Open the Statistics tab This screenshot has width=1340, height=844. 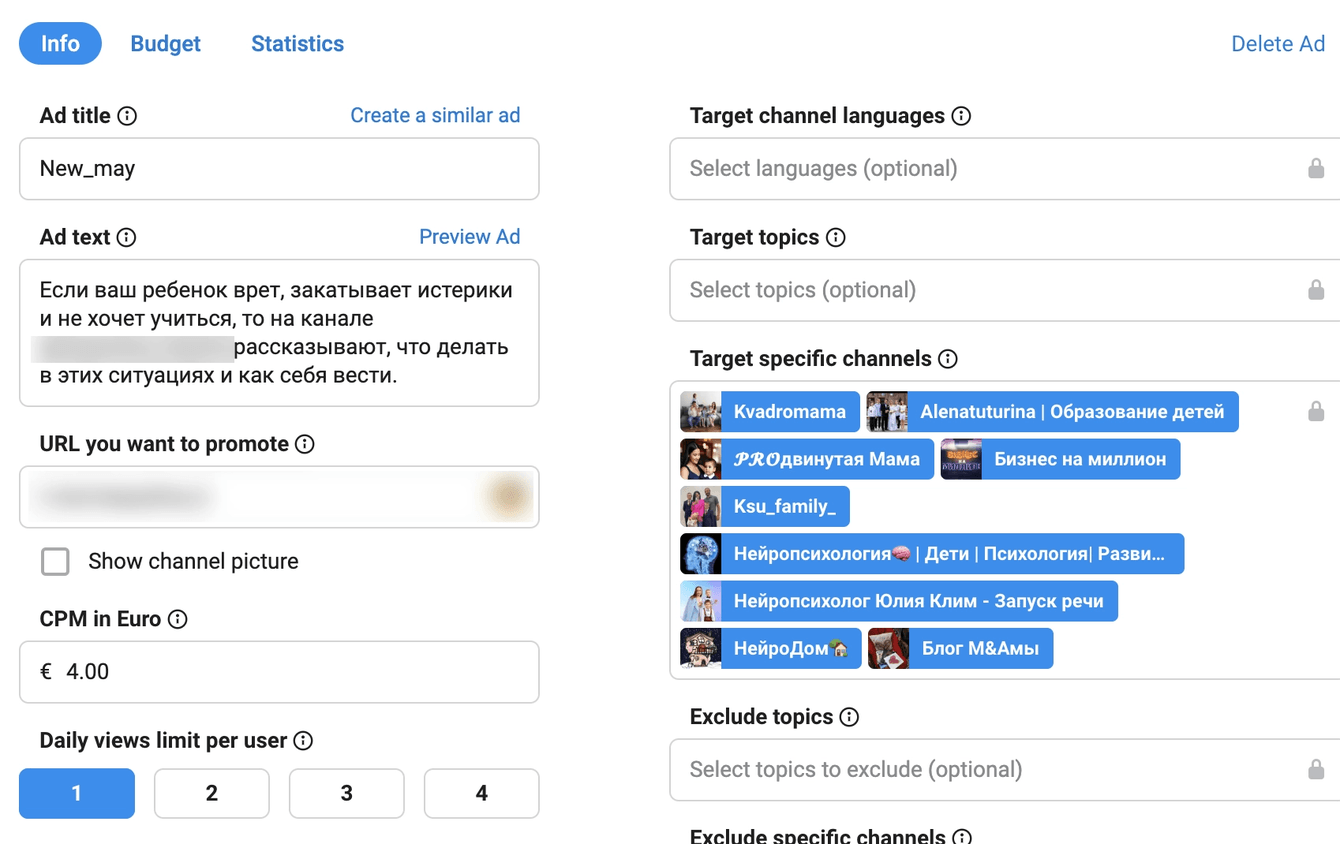click(297, 44)
